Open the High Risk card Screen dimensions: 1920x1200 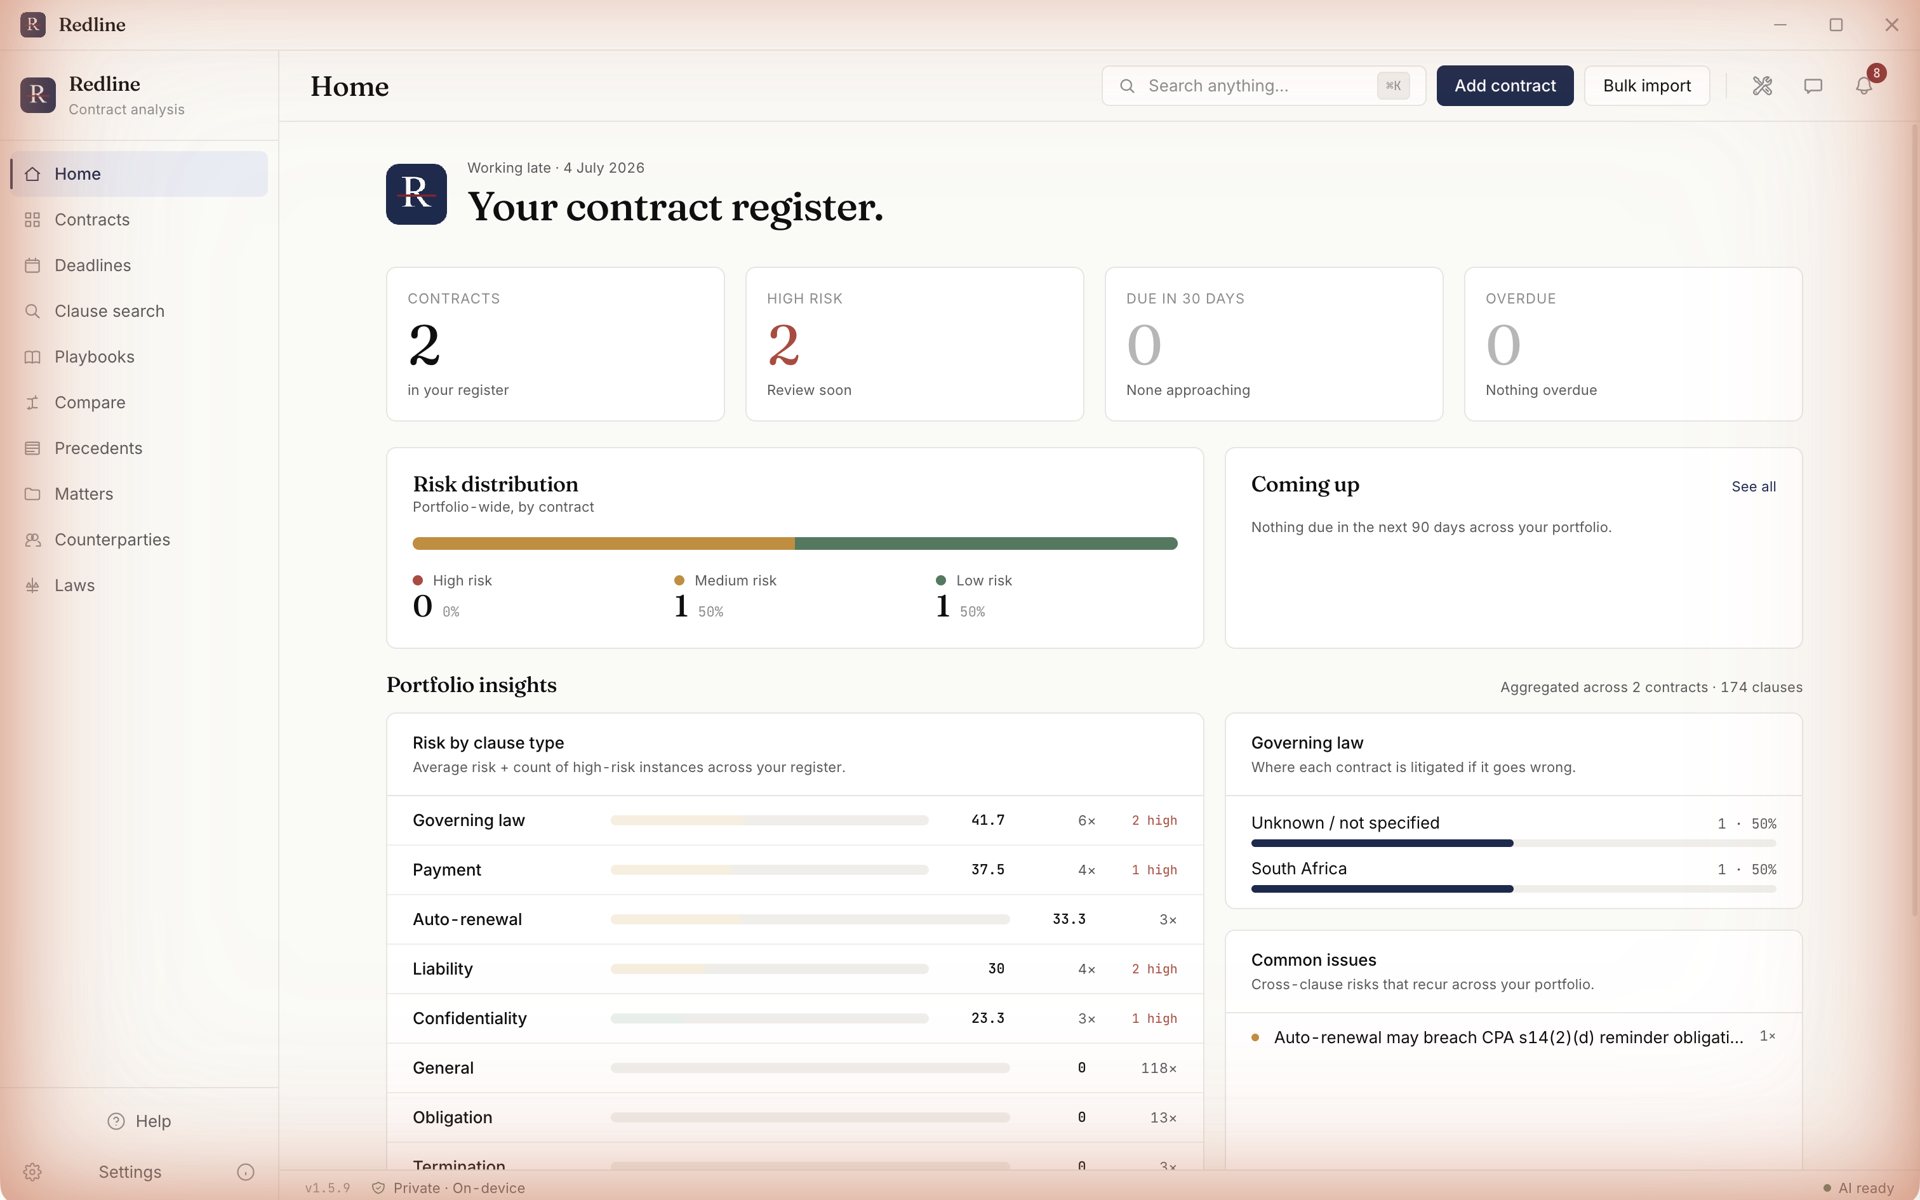(914, 344)
